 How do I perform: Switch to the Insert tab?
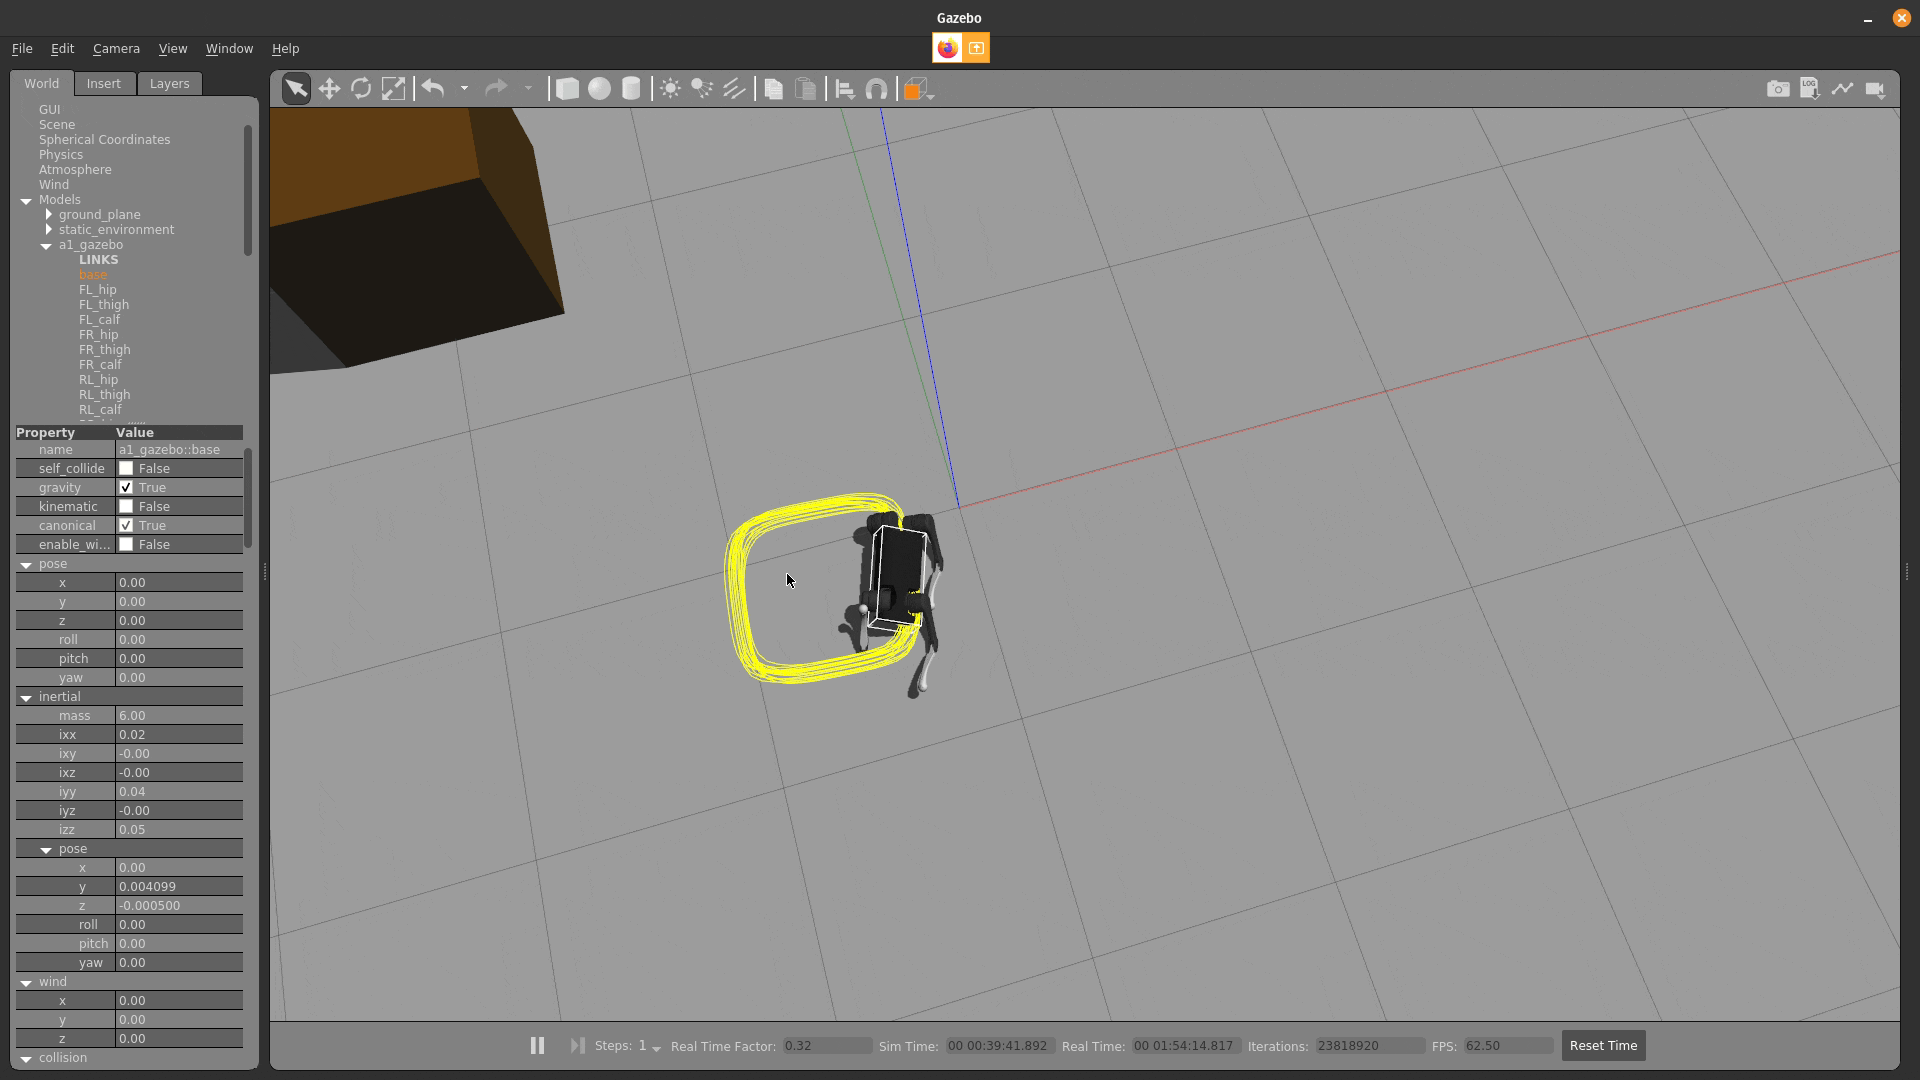103,83
